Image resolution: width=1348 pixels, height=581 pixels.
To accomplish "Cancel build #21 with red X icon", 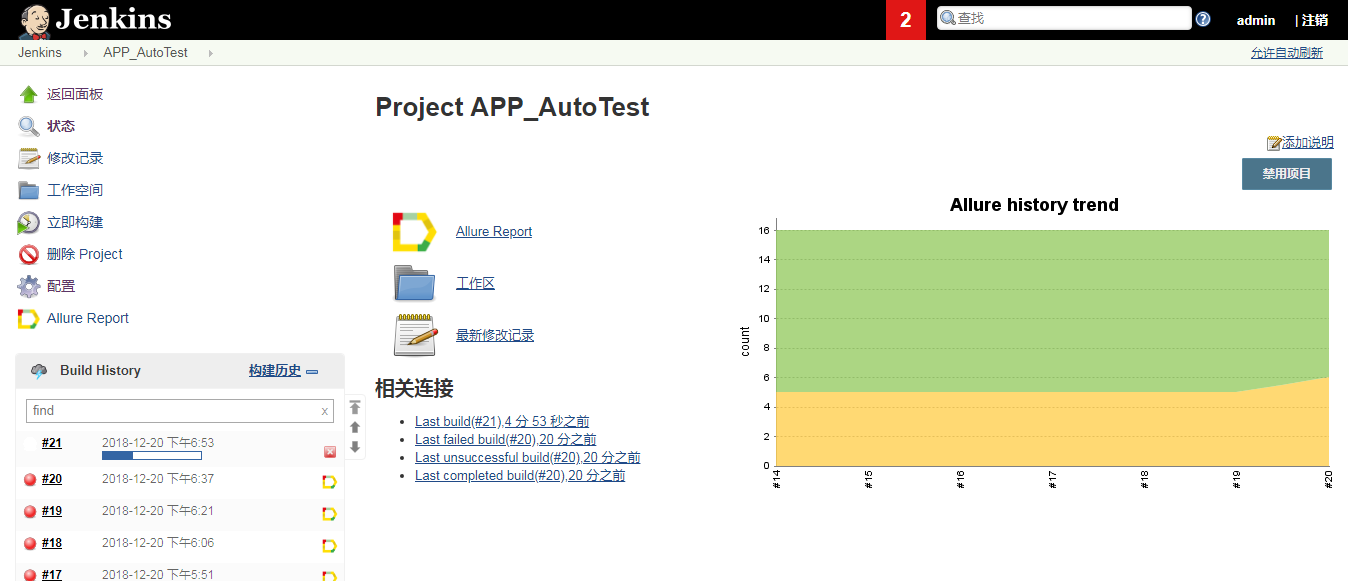I will point(330,452).
